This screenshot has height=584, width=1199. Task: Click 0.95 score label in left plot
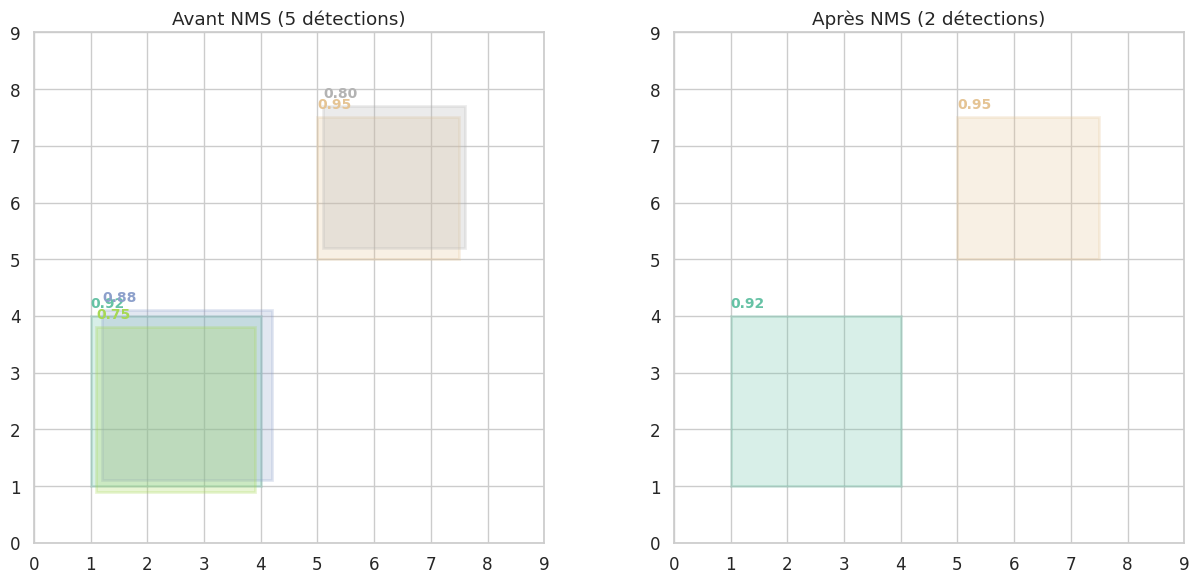333,105
